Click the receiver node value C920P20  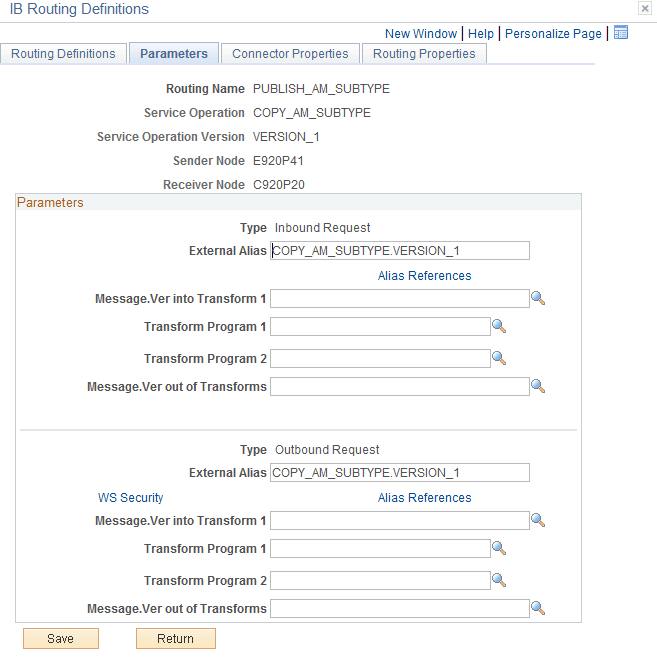pos(279,185)
